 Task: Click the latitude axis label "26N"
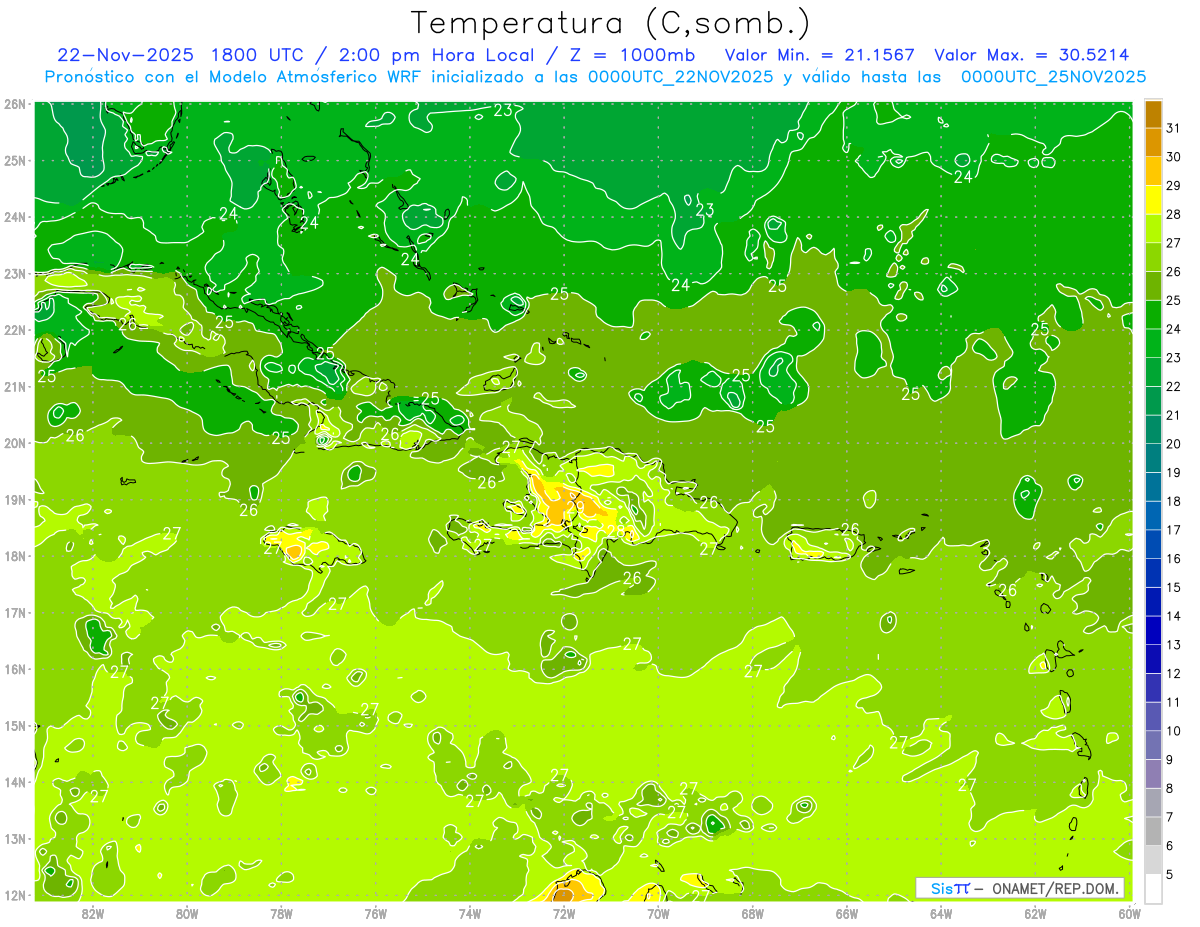point(15,104)
